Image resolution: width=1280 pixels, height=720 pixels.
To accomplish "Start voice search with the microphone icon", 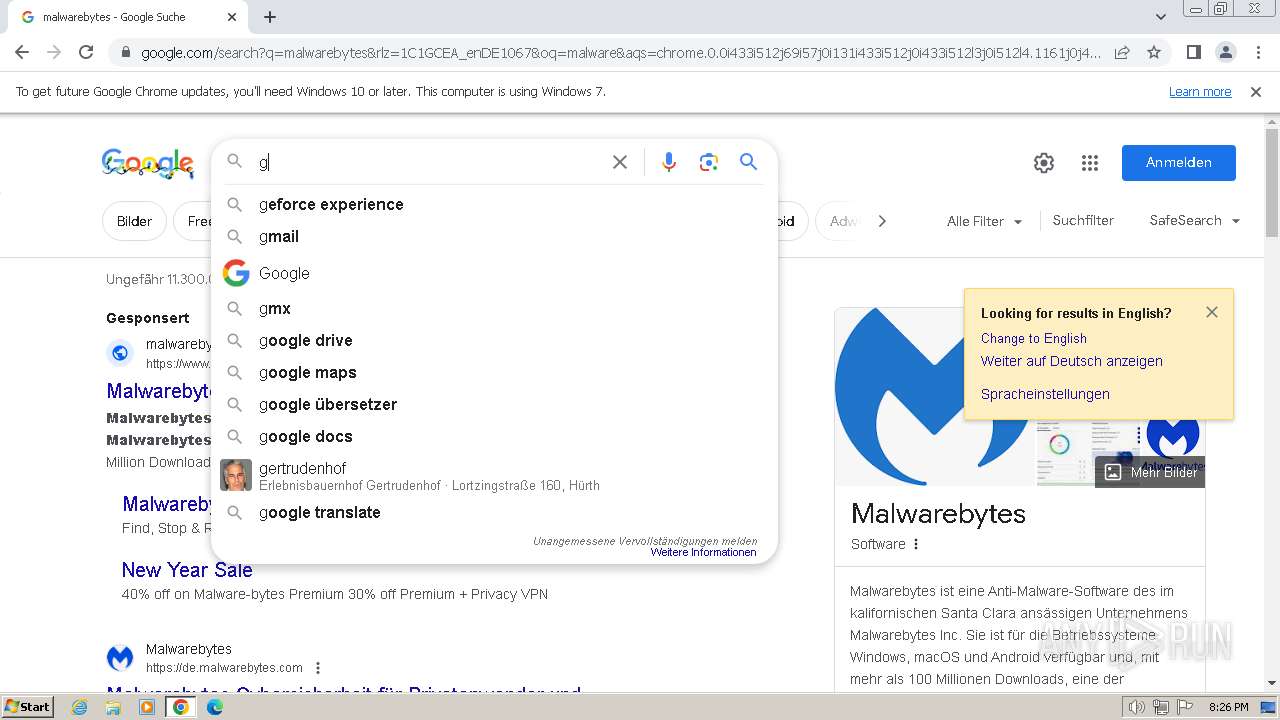I will [x=669, y=162].
